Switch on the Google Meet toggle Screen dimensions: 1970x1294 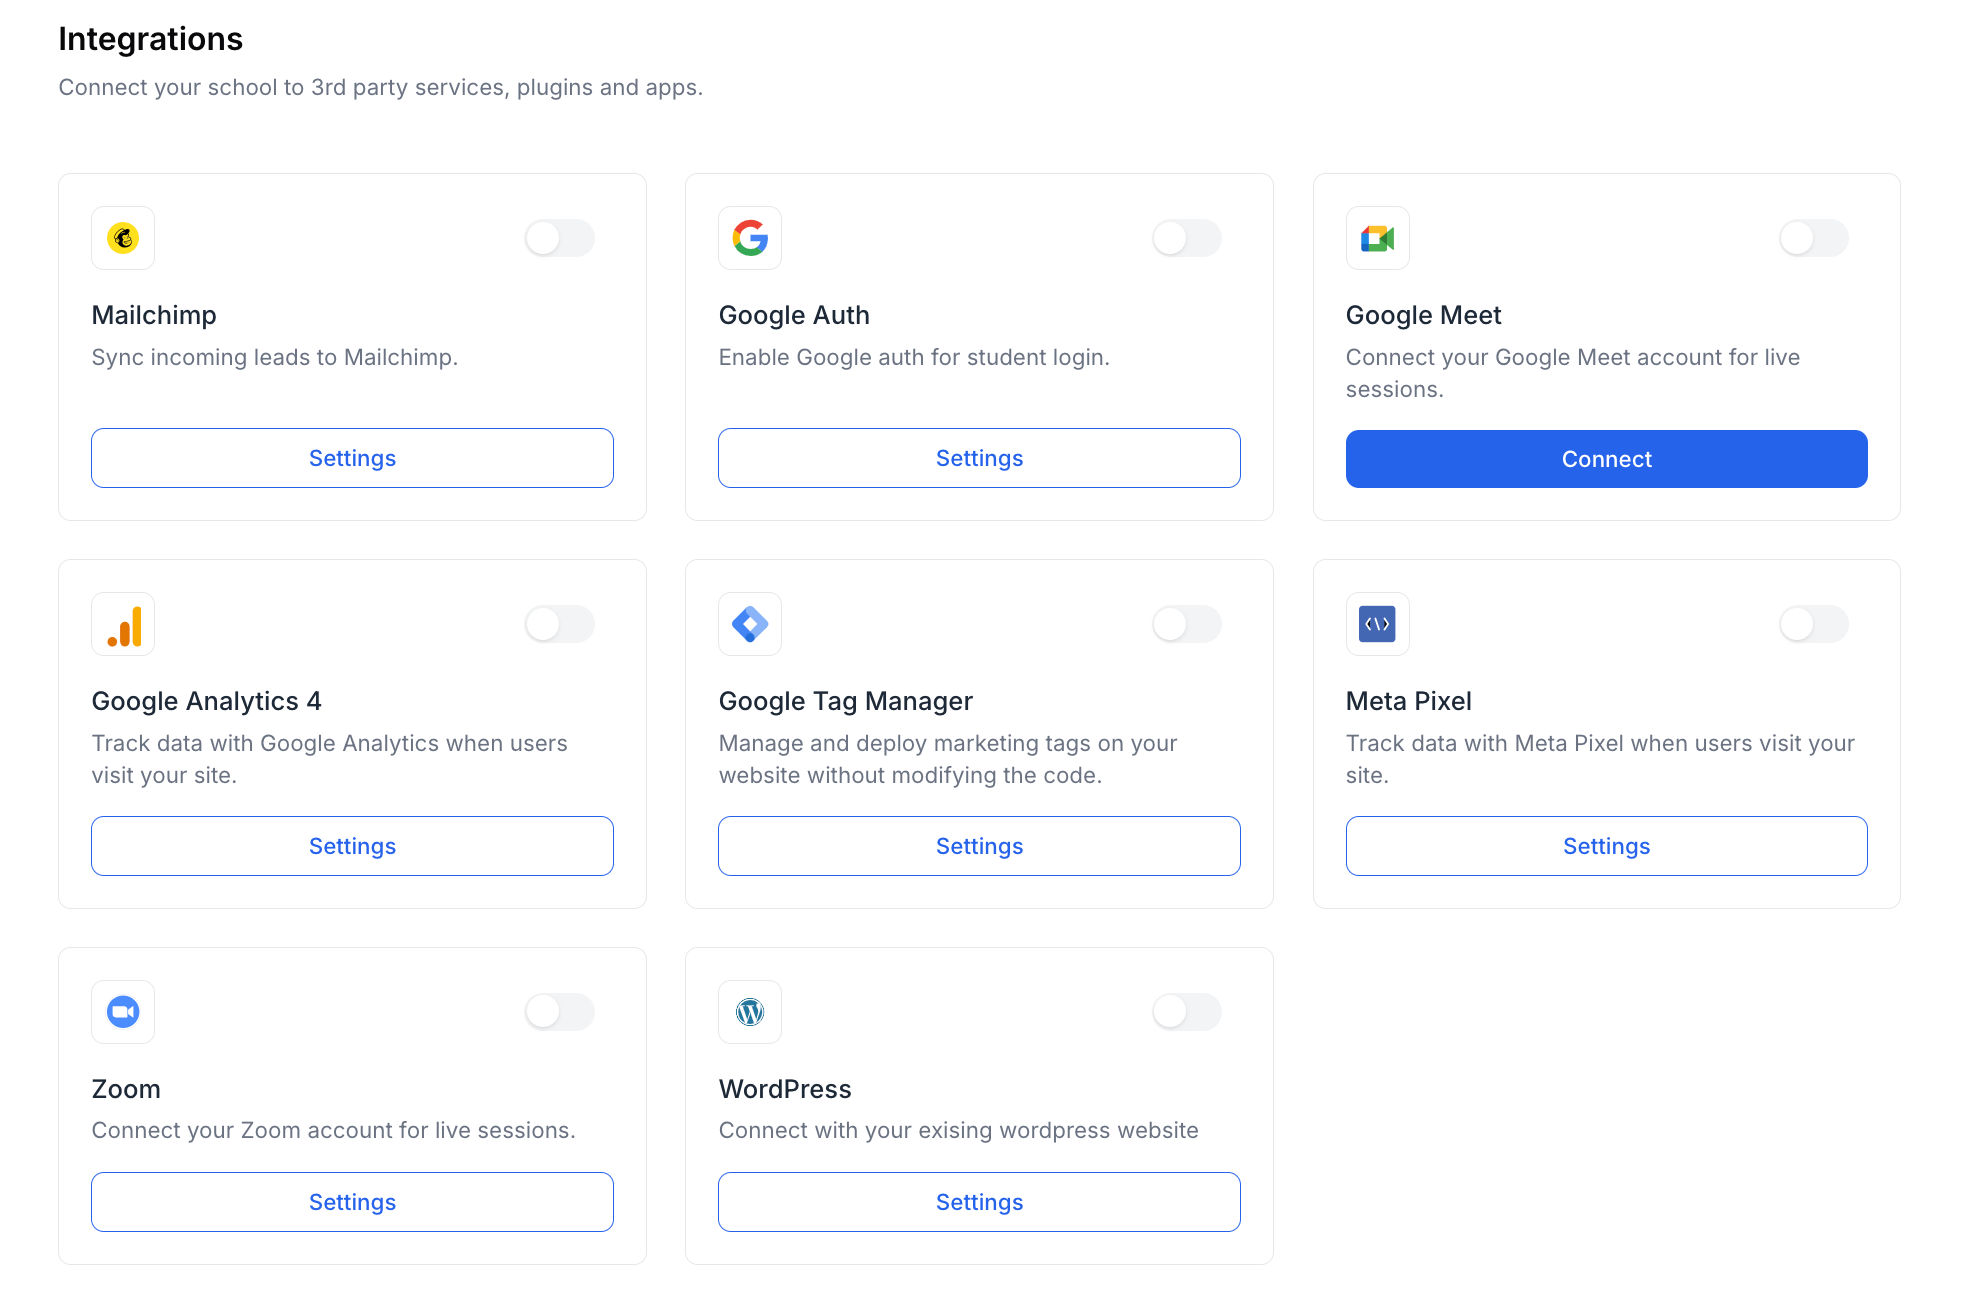(1813, 238)
